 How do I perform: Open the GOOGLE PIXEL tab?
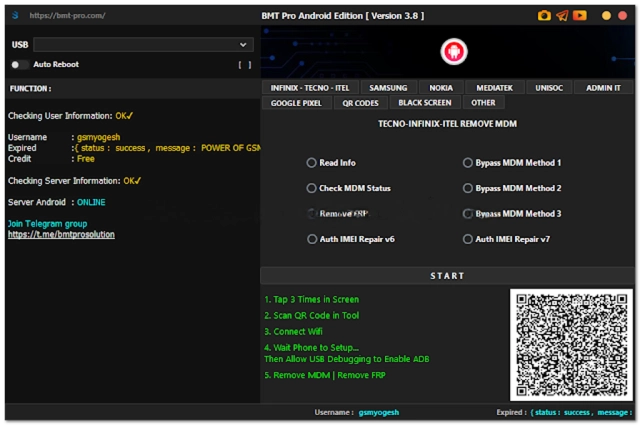click(x=296, y=103)
